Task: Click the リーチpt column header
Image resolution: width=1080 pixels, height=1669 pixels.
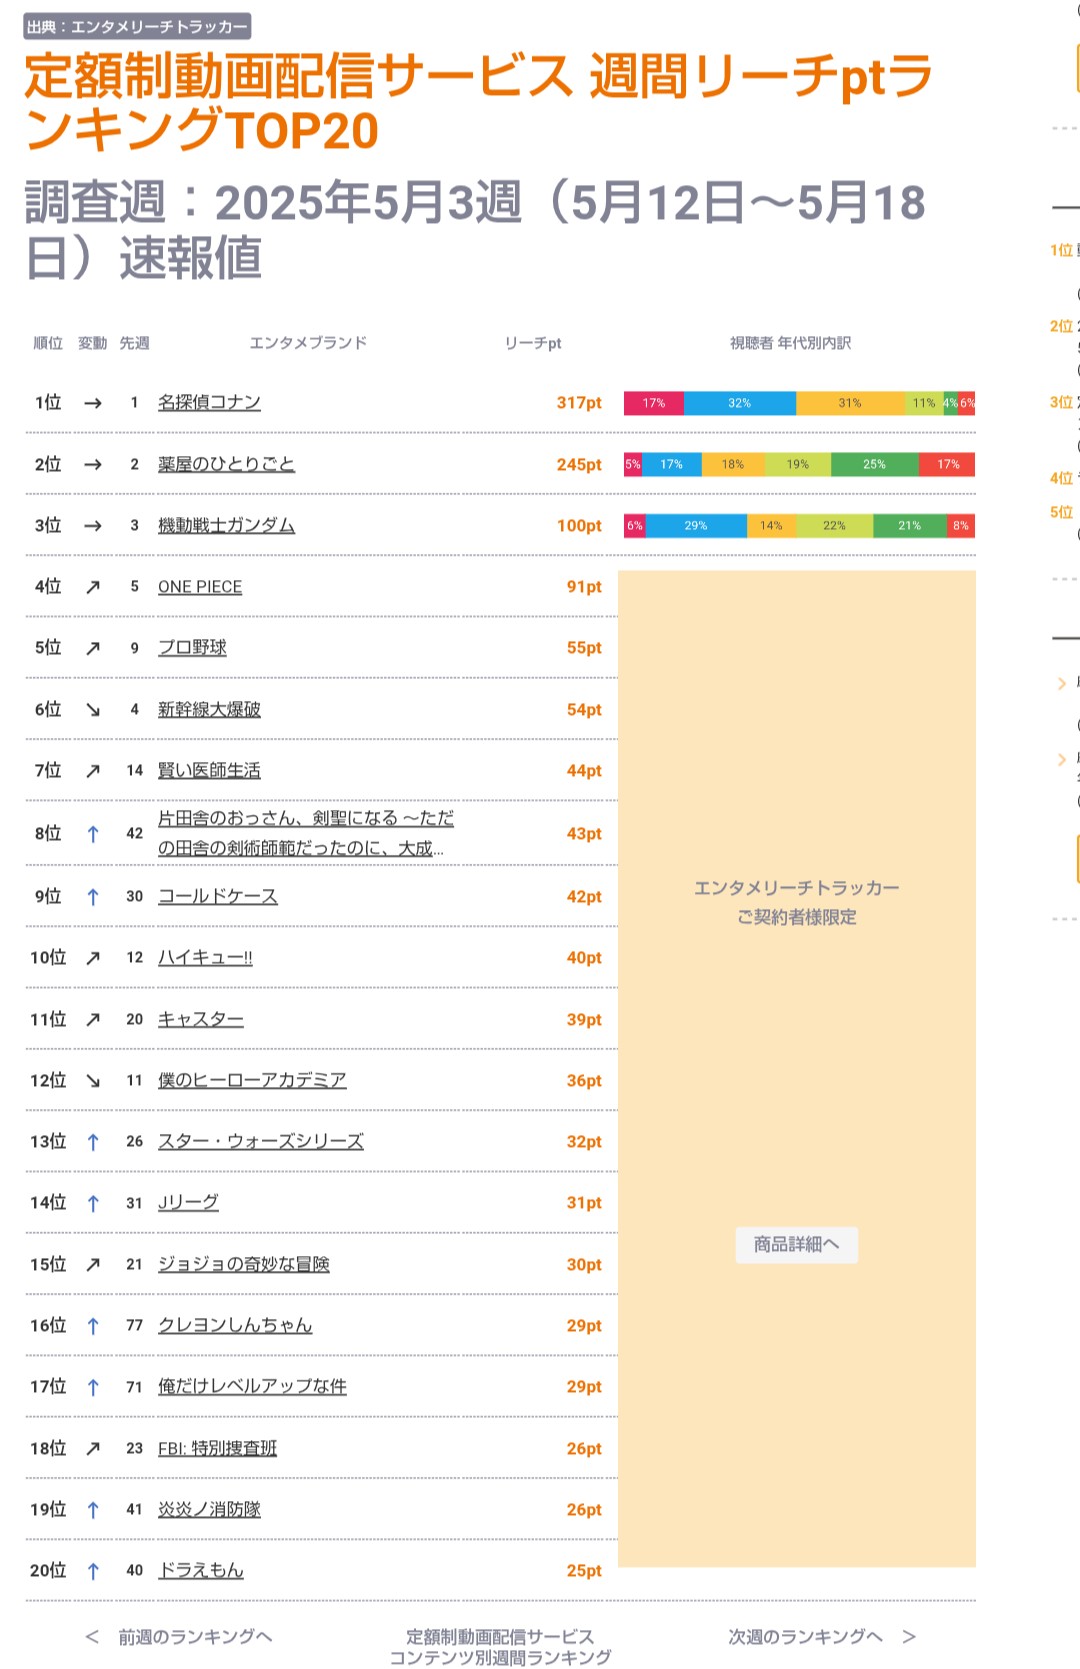Action: tap(533, 343)
